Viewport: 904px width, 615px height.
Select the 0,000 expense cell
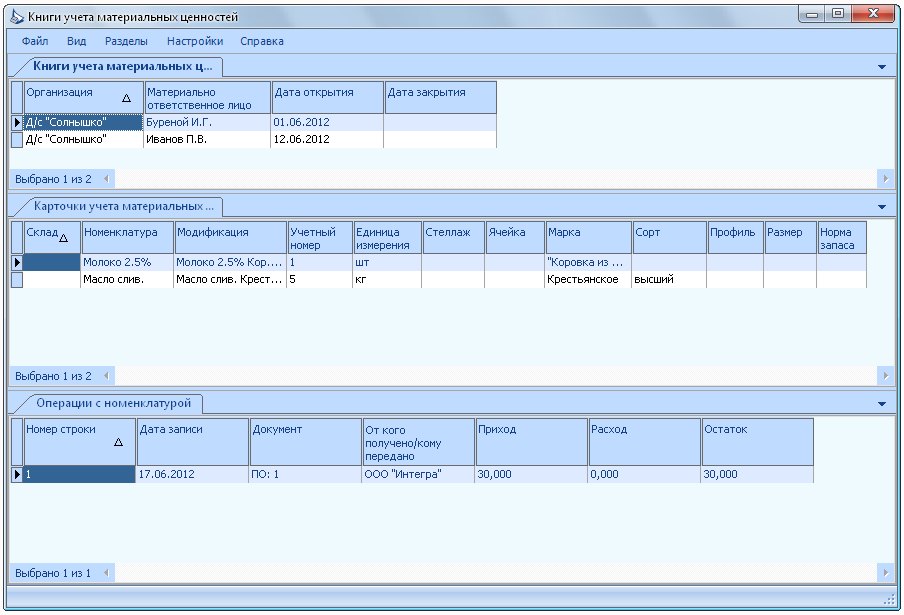644,474
